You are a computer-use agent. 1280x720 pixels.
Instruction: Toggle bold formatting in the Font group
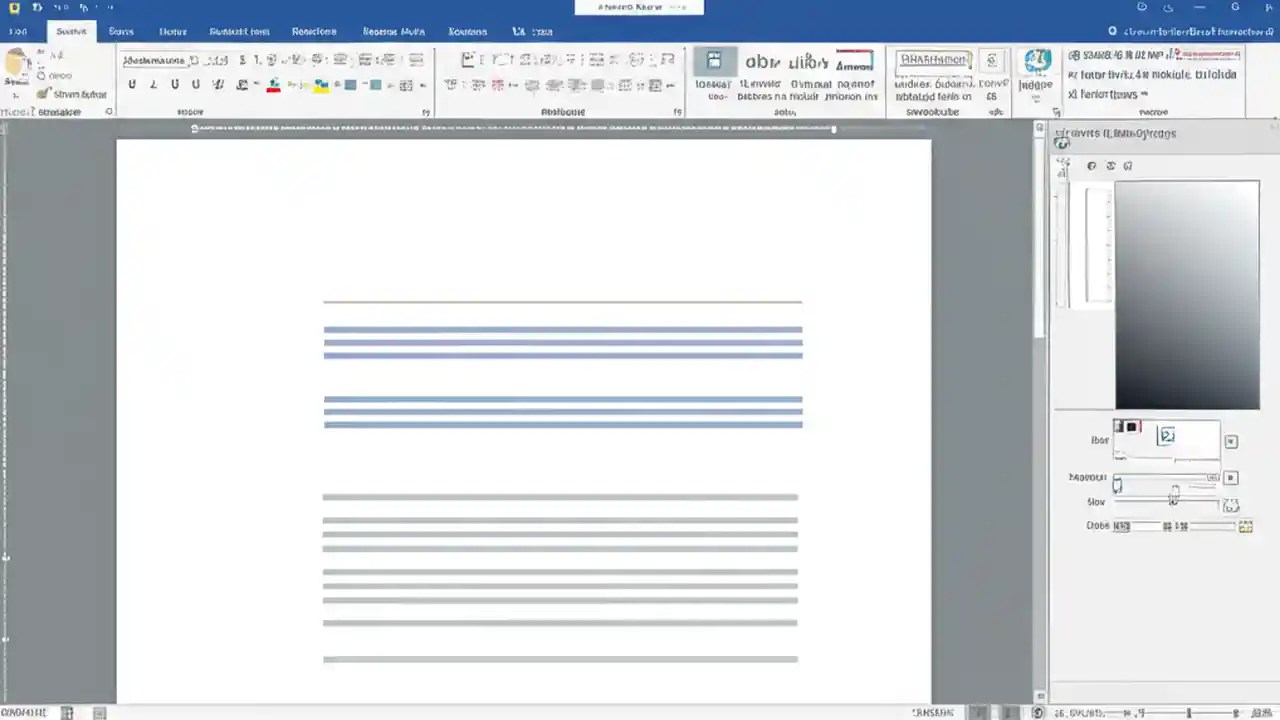(x=131, y=84)
